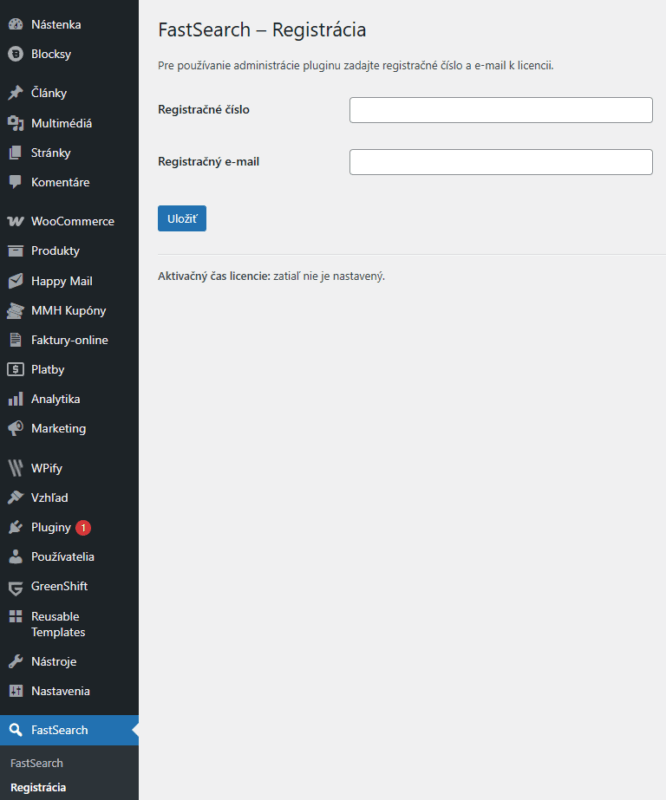Click the Multimédiá media icon
666x800 pixels.
[16, 123]
